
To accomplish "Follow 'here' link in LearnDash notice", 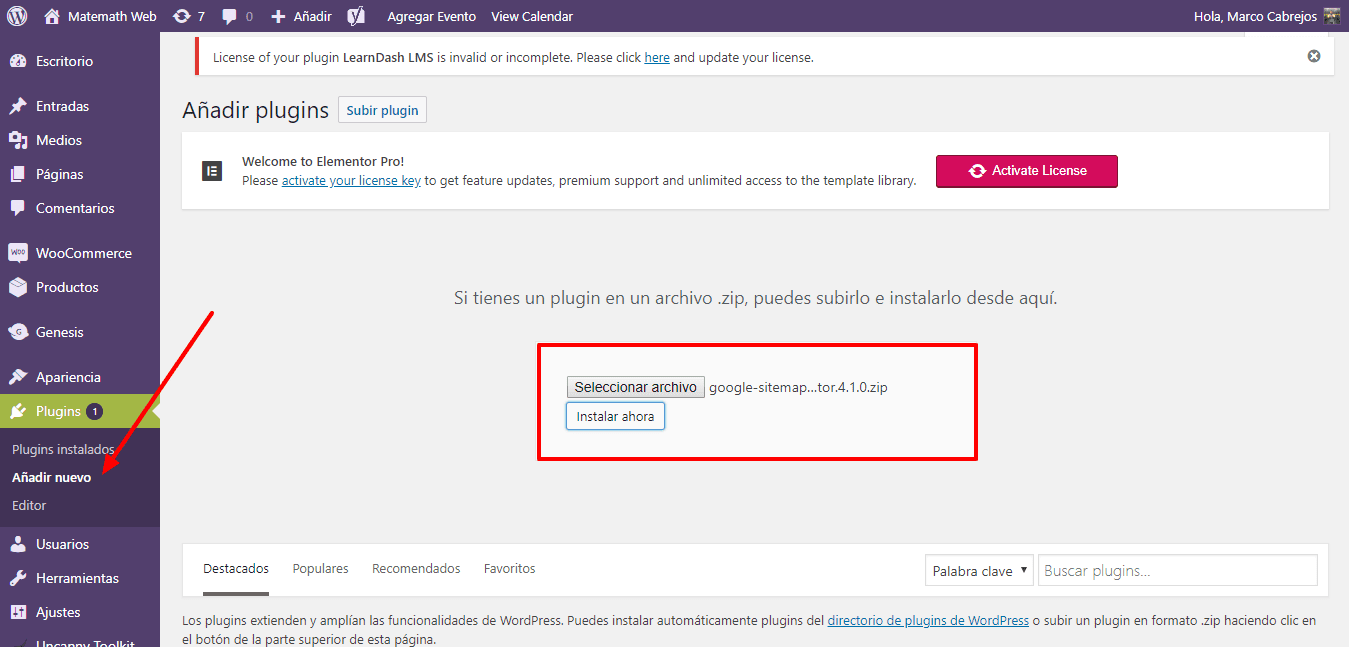I will [x=657, y=57].
